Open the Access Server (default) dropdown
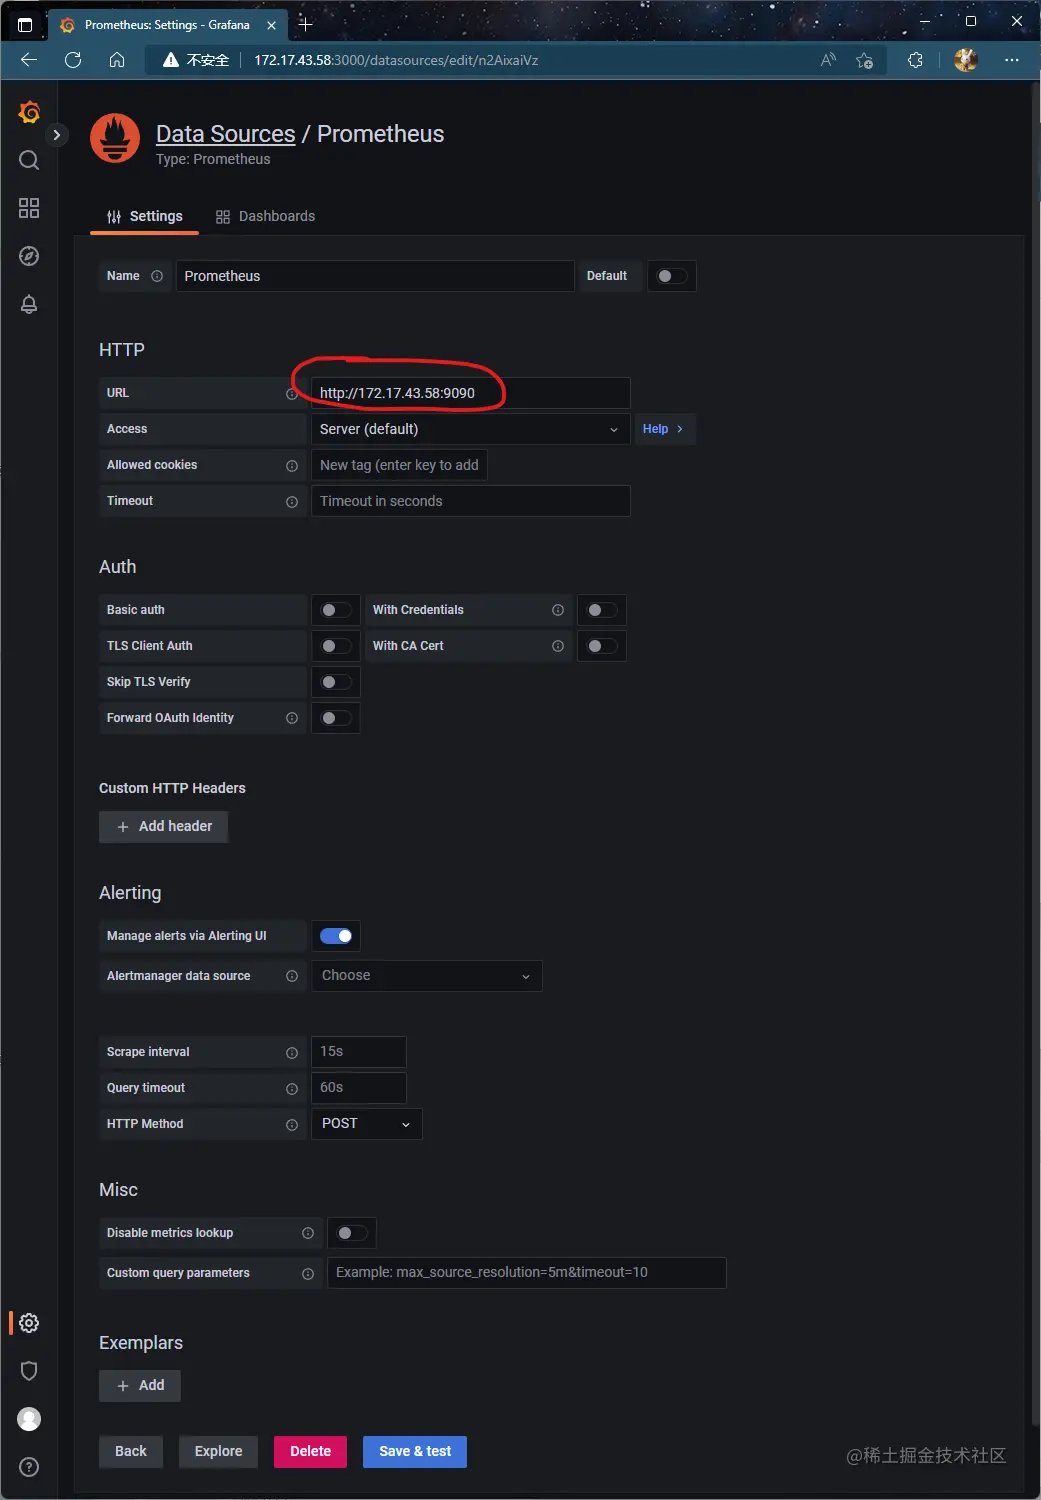 (x=470, y=429)
